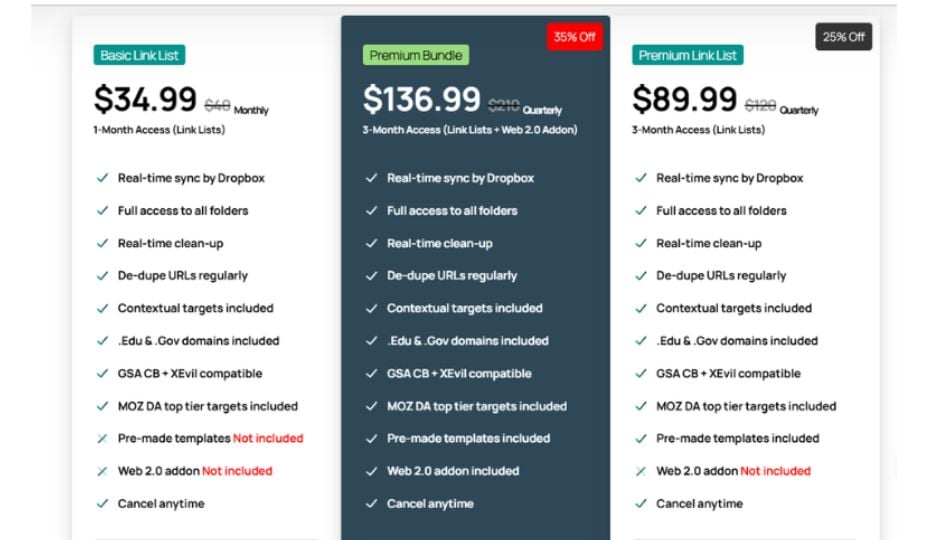Click the red Not included text beside Basic Pre-made templates
Screen dimensions: 940x540
[x=268, y=439]
